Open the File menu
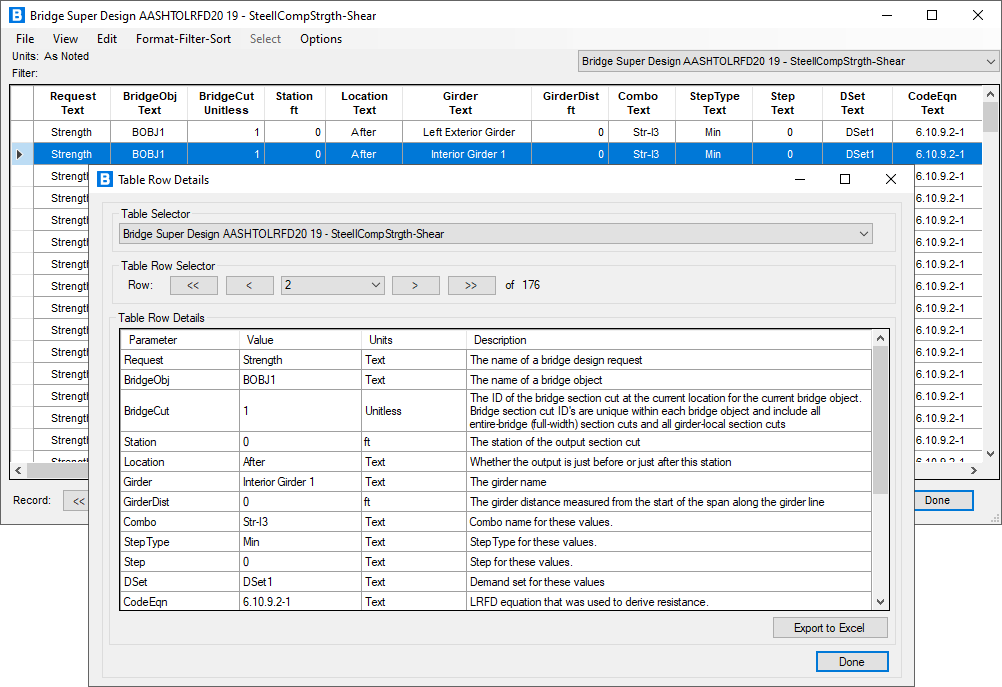This screenshot has height=687, width=1002. coord(25,39)
